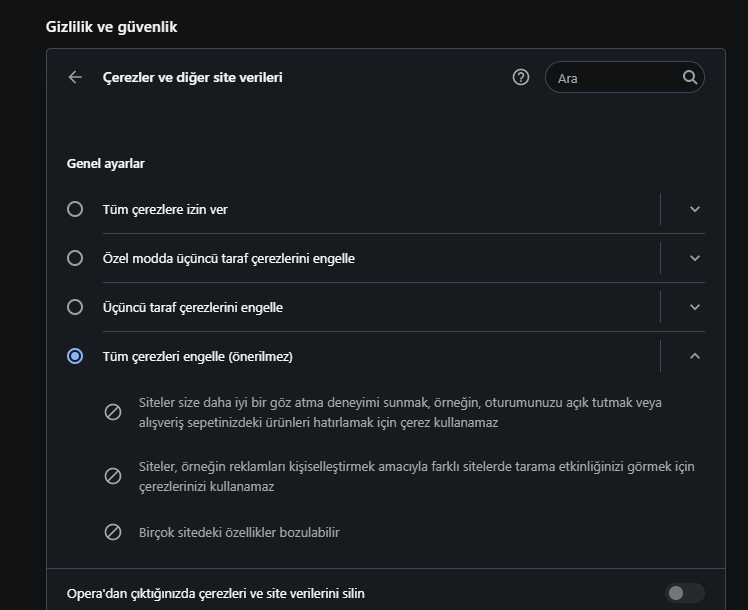
Task: Select 'Üçüncü taraf çerezlerini engelle' radio option
Action: coord(75,307)
